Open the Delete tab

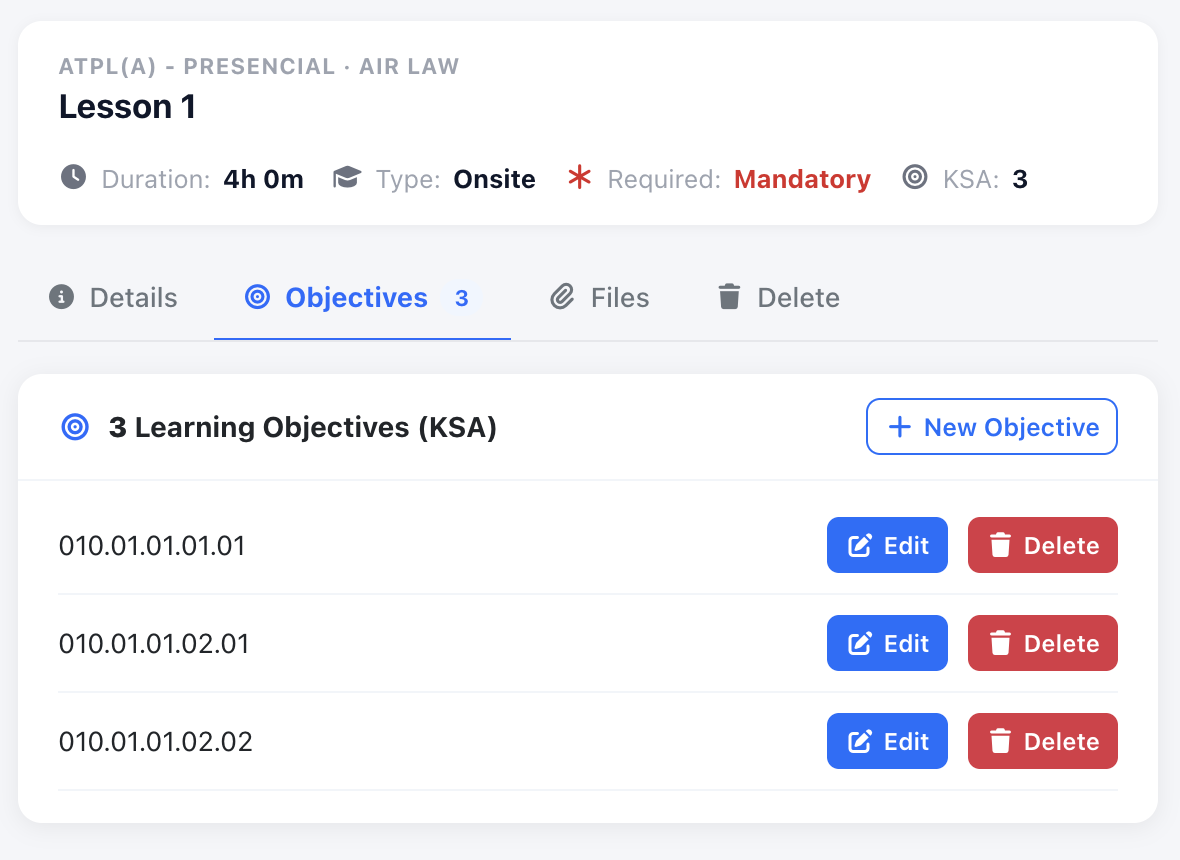tap(778, 298)
